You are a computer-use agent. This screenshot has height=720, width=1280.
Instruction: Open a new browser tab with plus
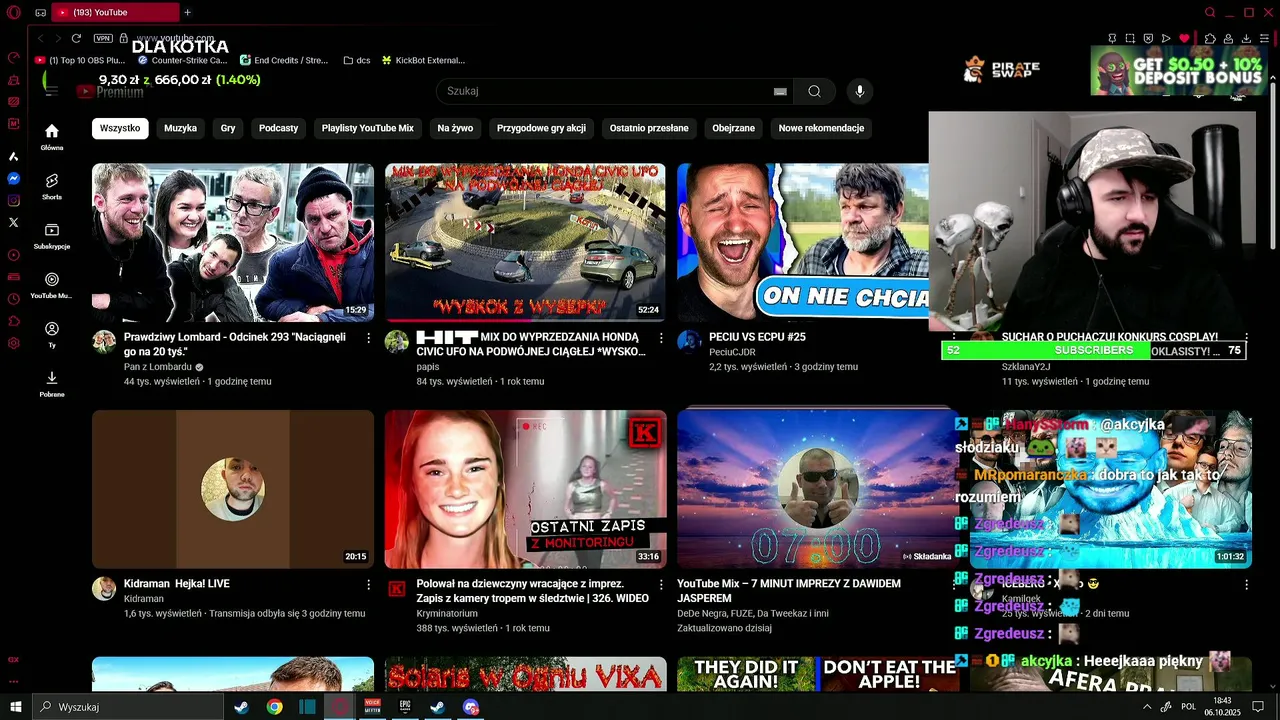187,12
